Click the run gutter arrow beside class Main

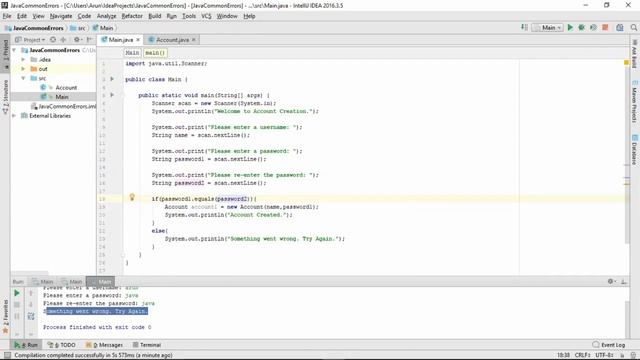(x=112, y=79)
